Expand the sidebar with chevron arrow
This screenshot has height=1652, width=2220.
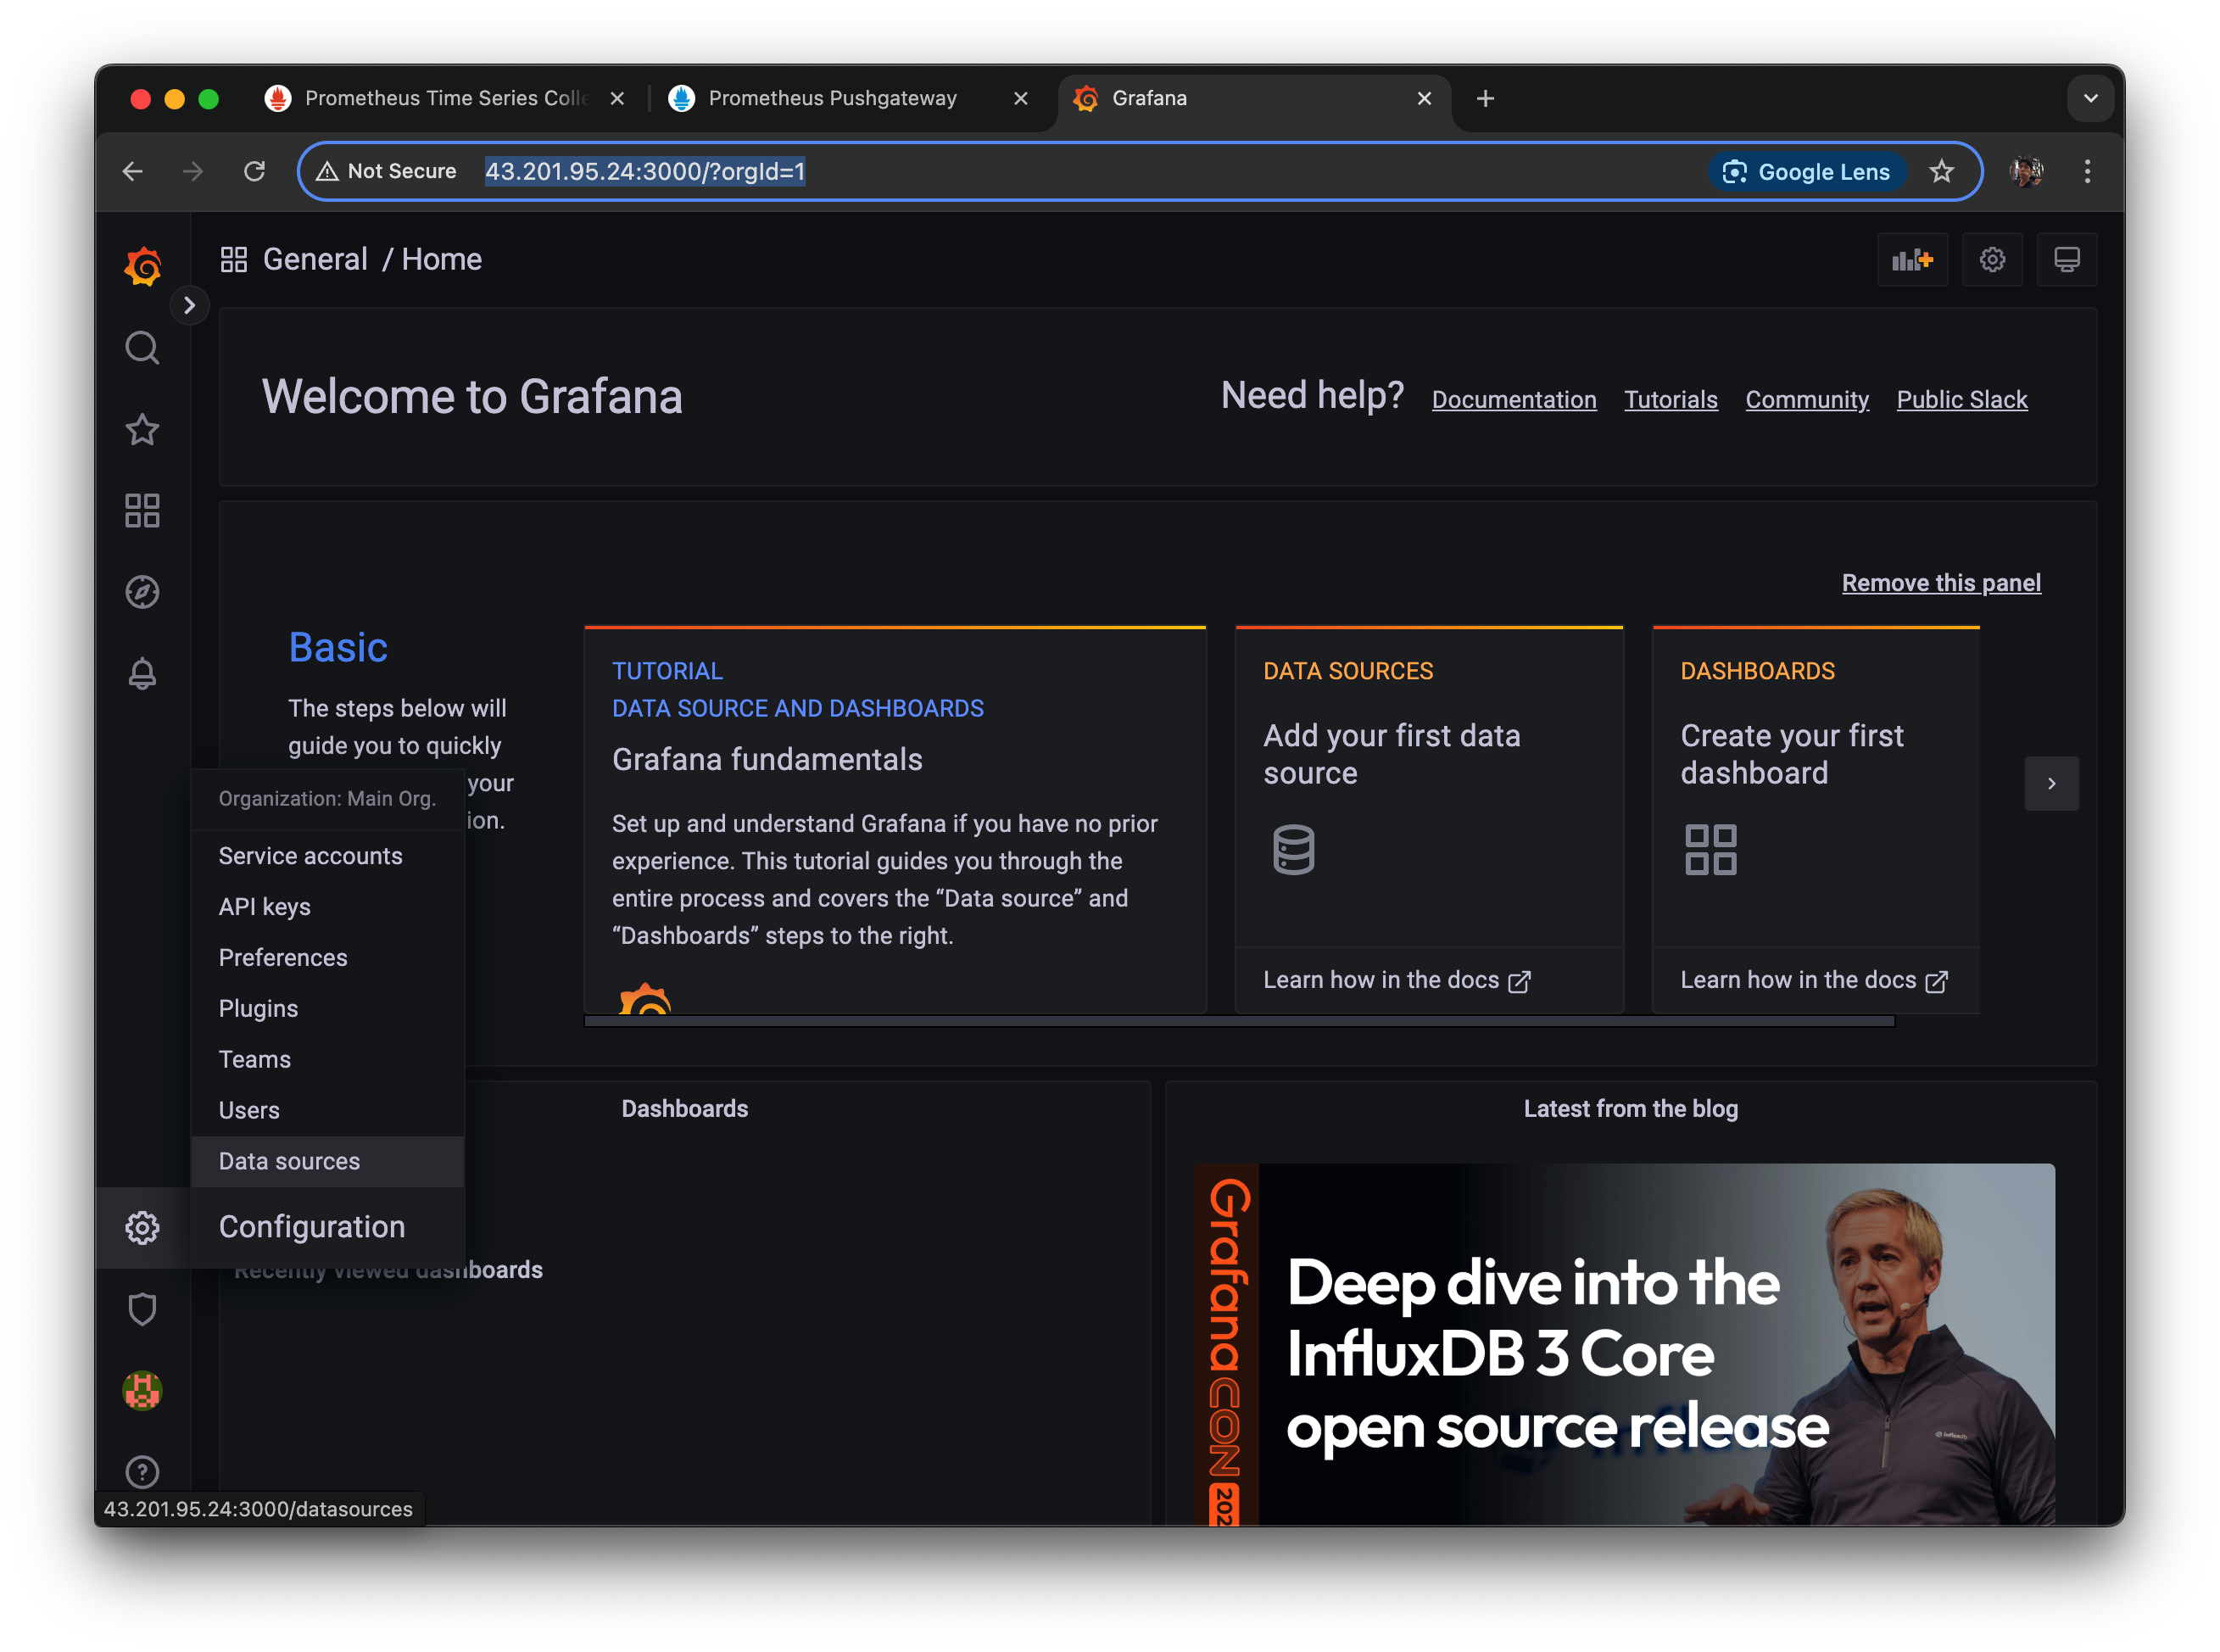pos(189,306)
